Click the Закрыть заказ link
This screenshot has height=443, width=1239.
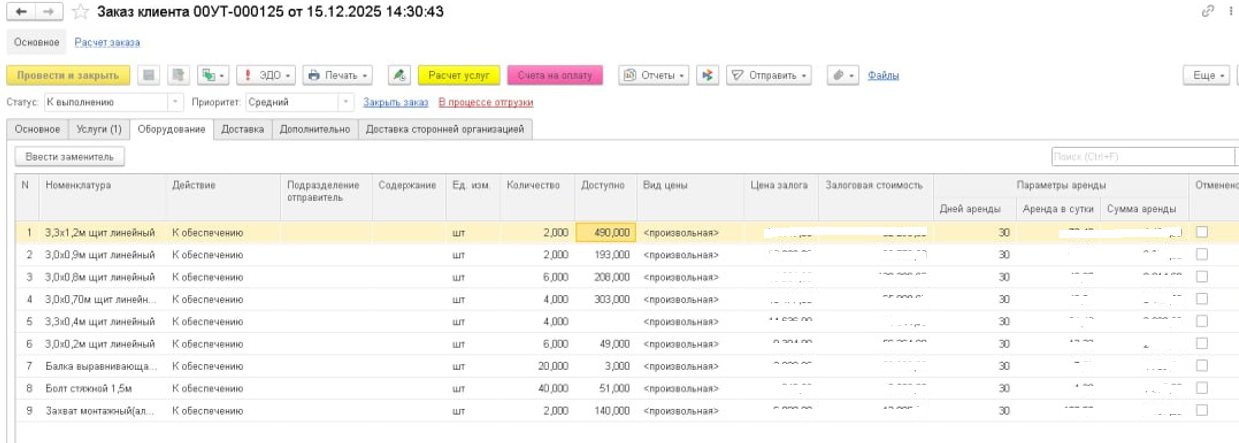click(395, 102)
